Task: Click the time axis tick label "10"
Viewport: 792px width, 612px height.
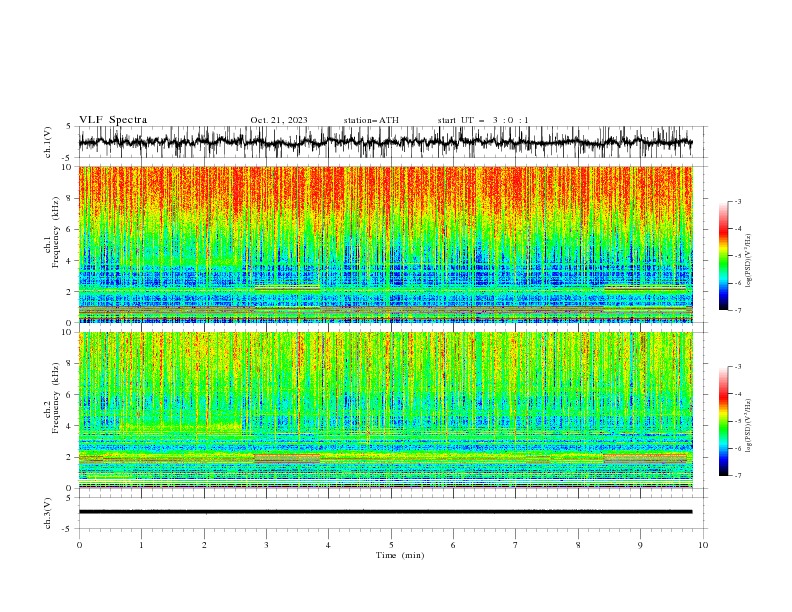Action: coord(703,545)
